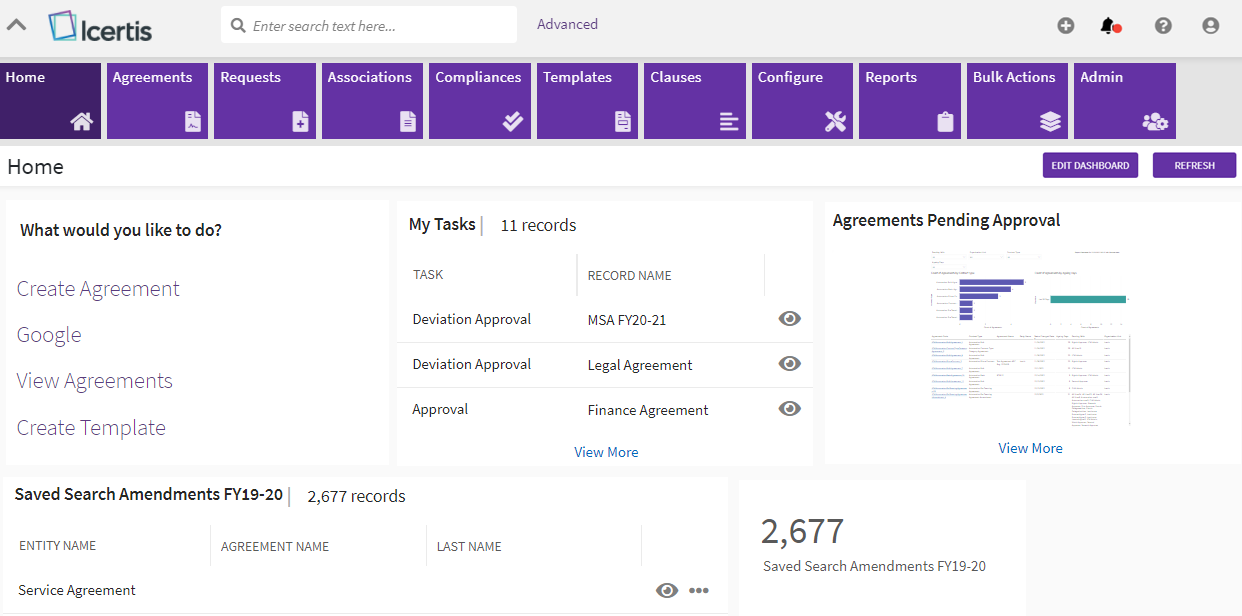The image size is (1242, 616).
Task: Open the Configure tools tile
Action: (801, 100)
